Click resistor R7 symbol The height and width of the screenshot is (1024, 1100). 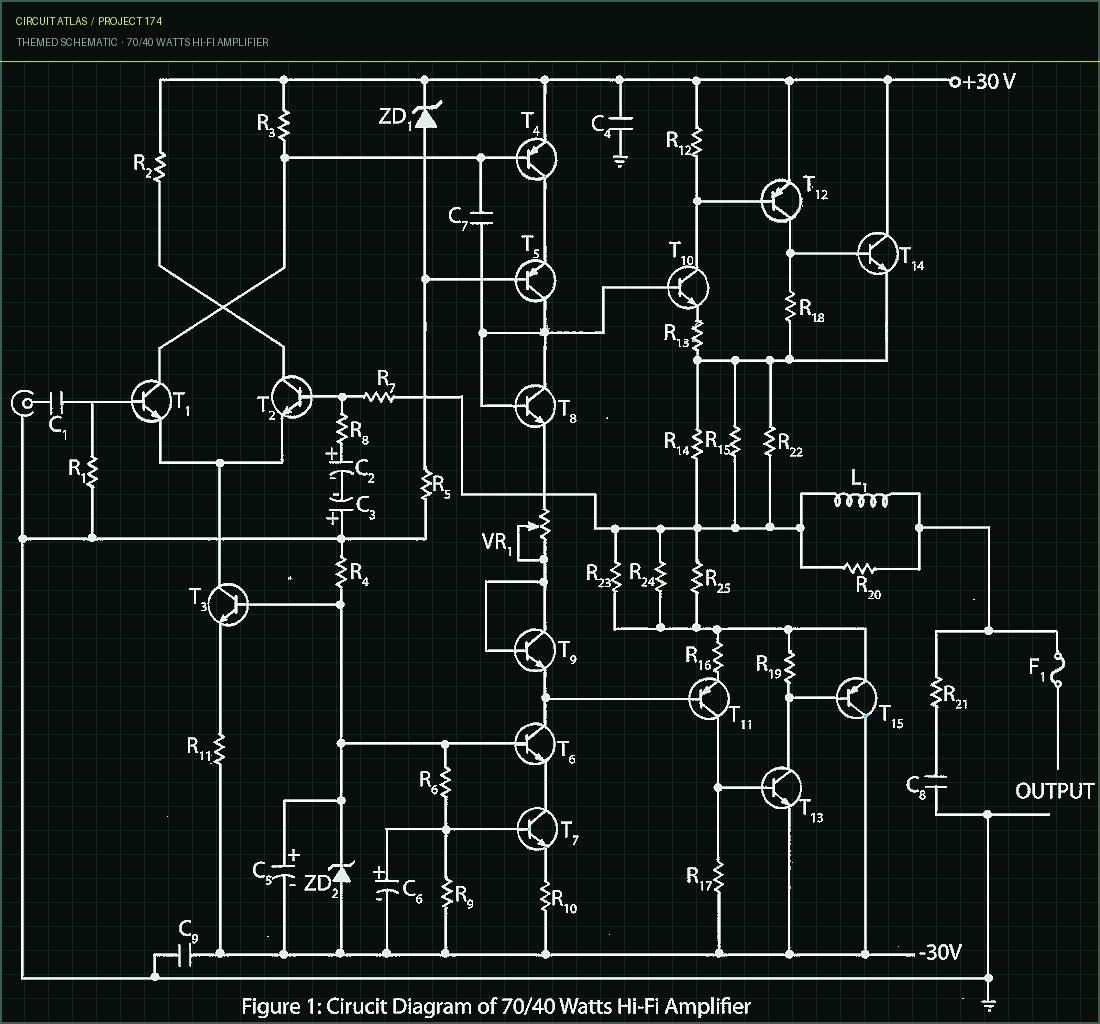(x=380, y=397)
